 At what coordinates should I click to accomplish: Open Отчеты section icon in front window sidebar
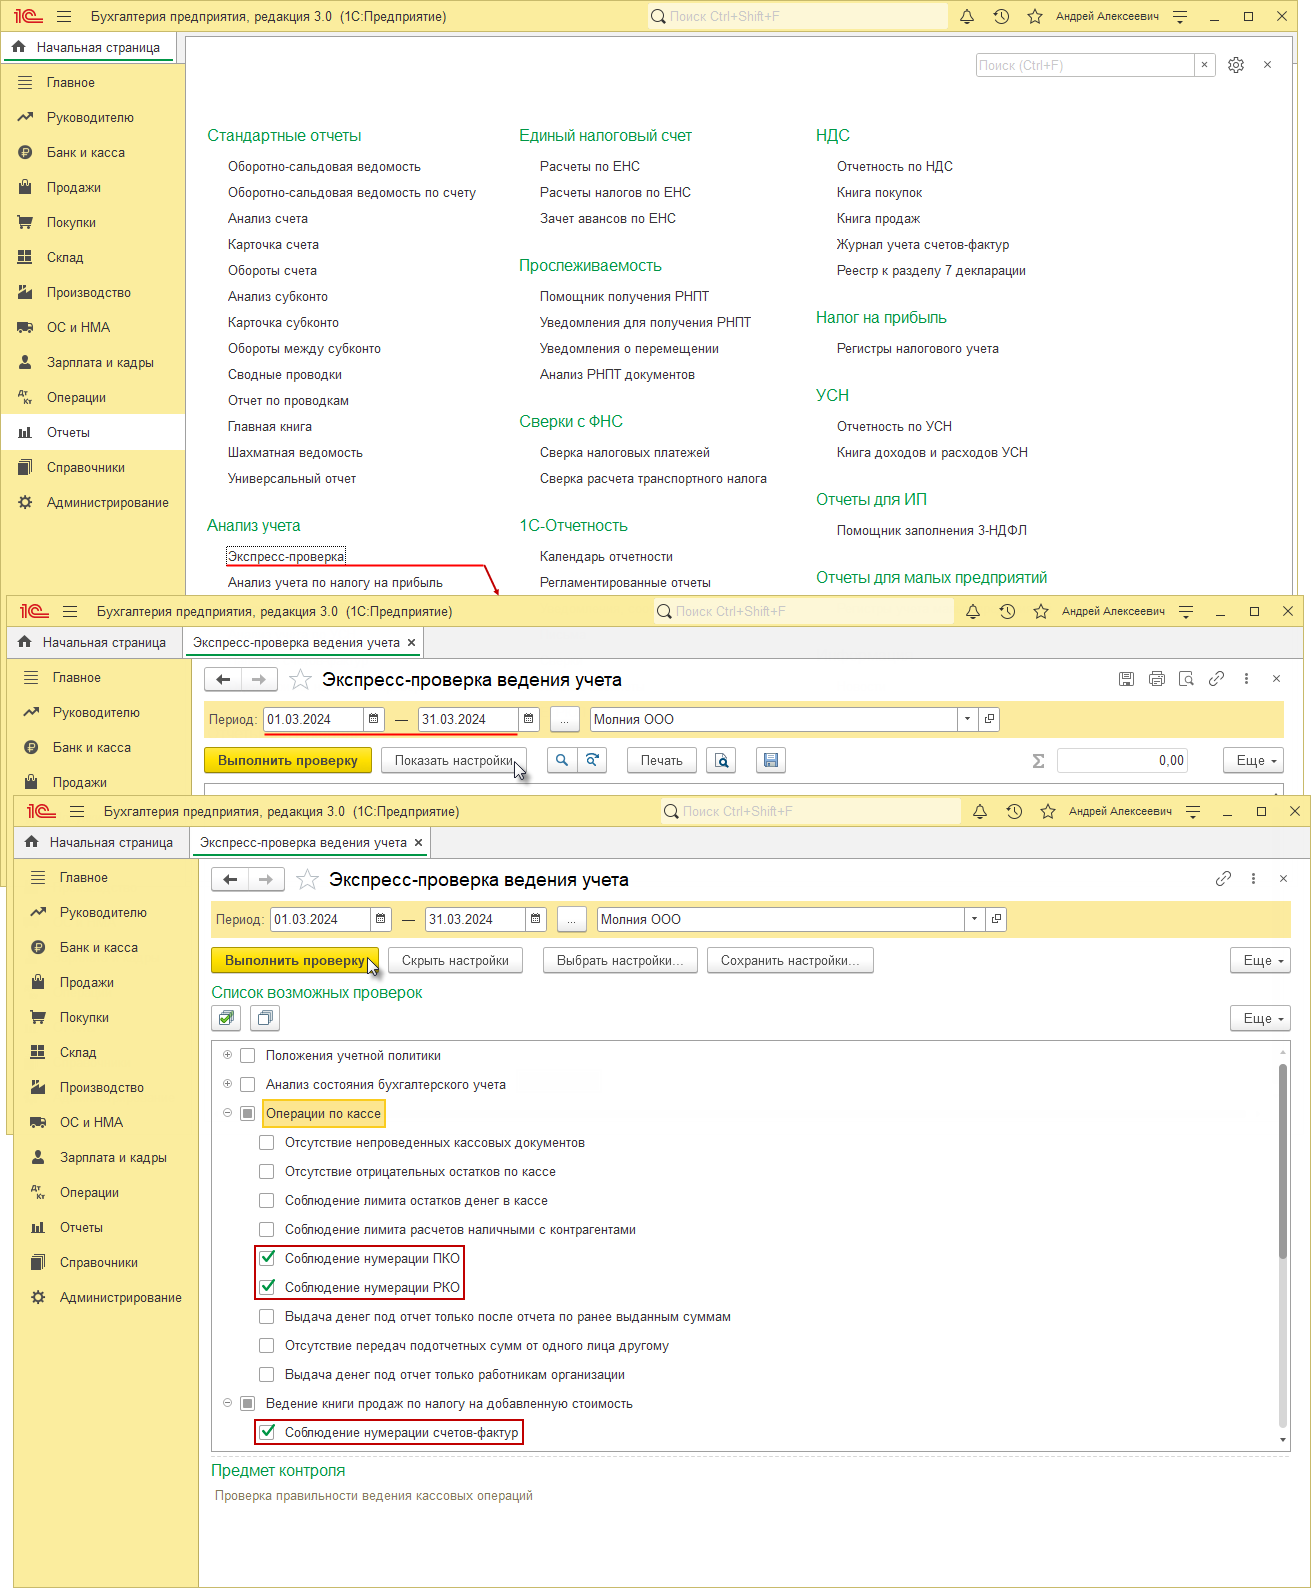(x=38, y=1227)
